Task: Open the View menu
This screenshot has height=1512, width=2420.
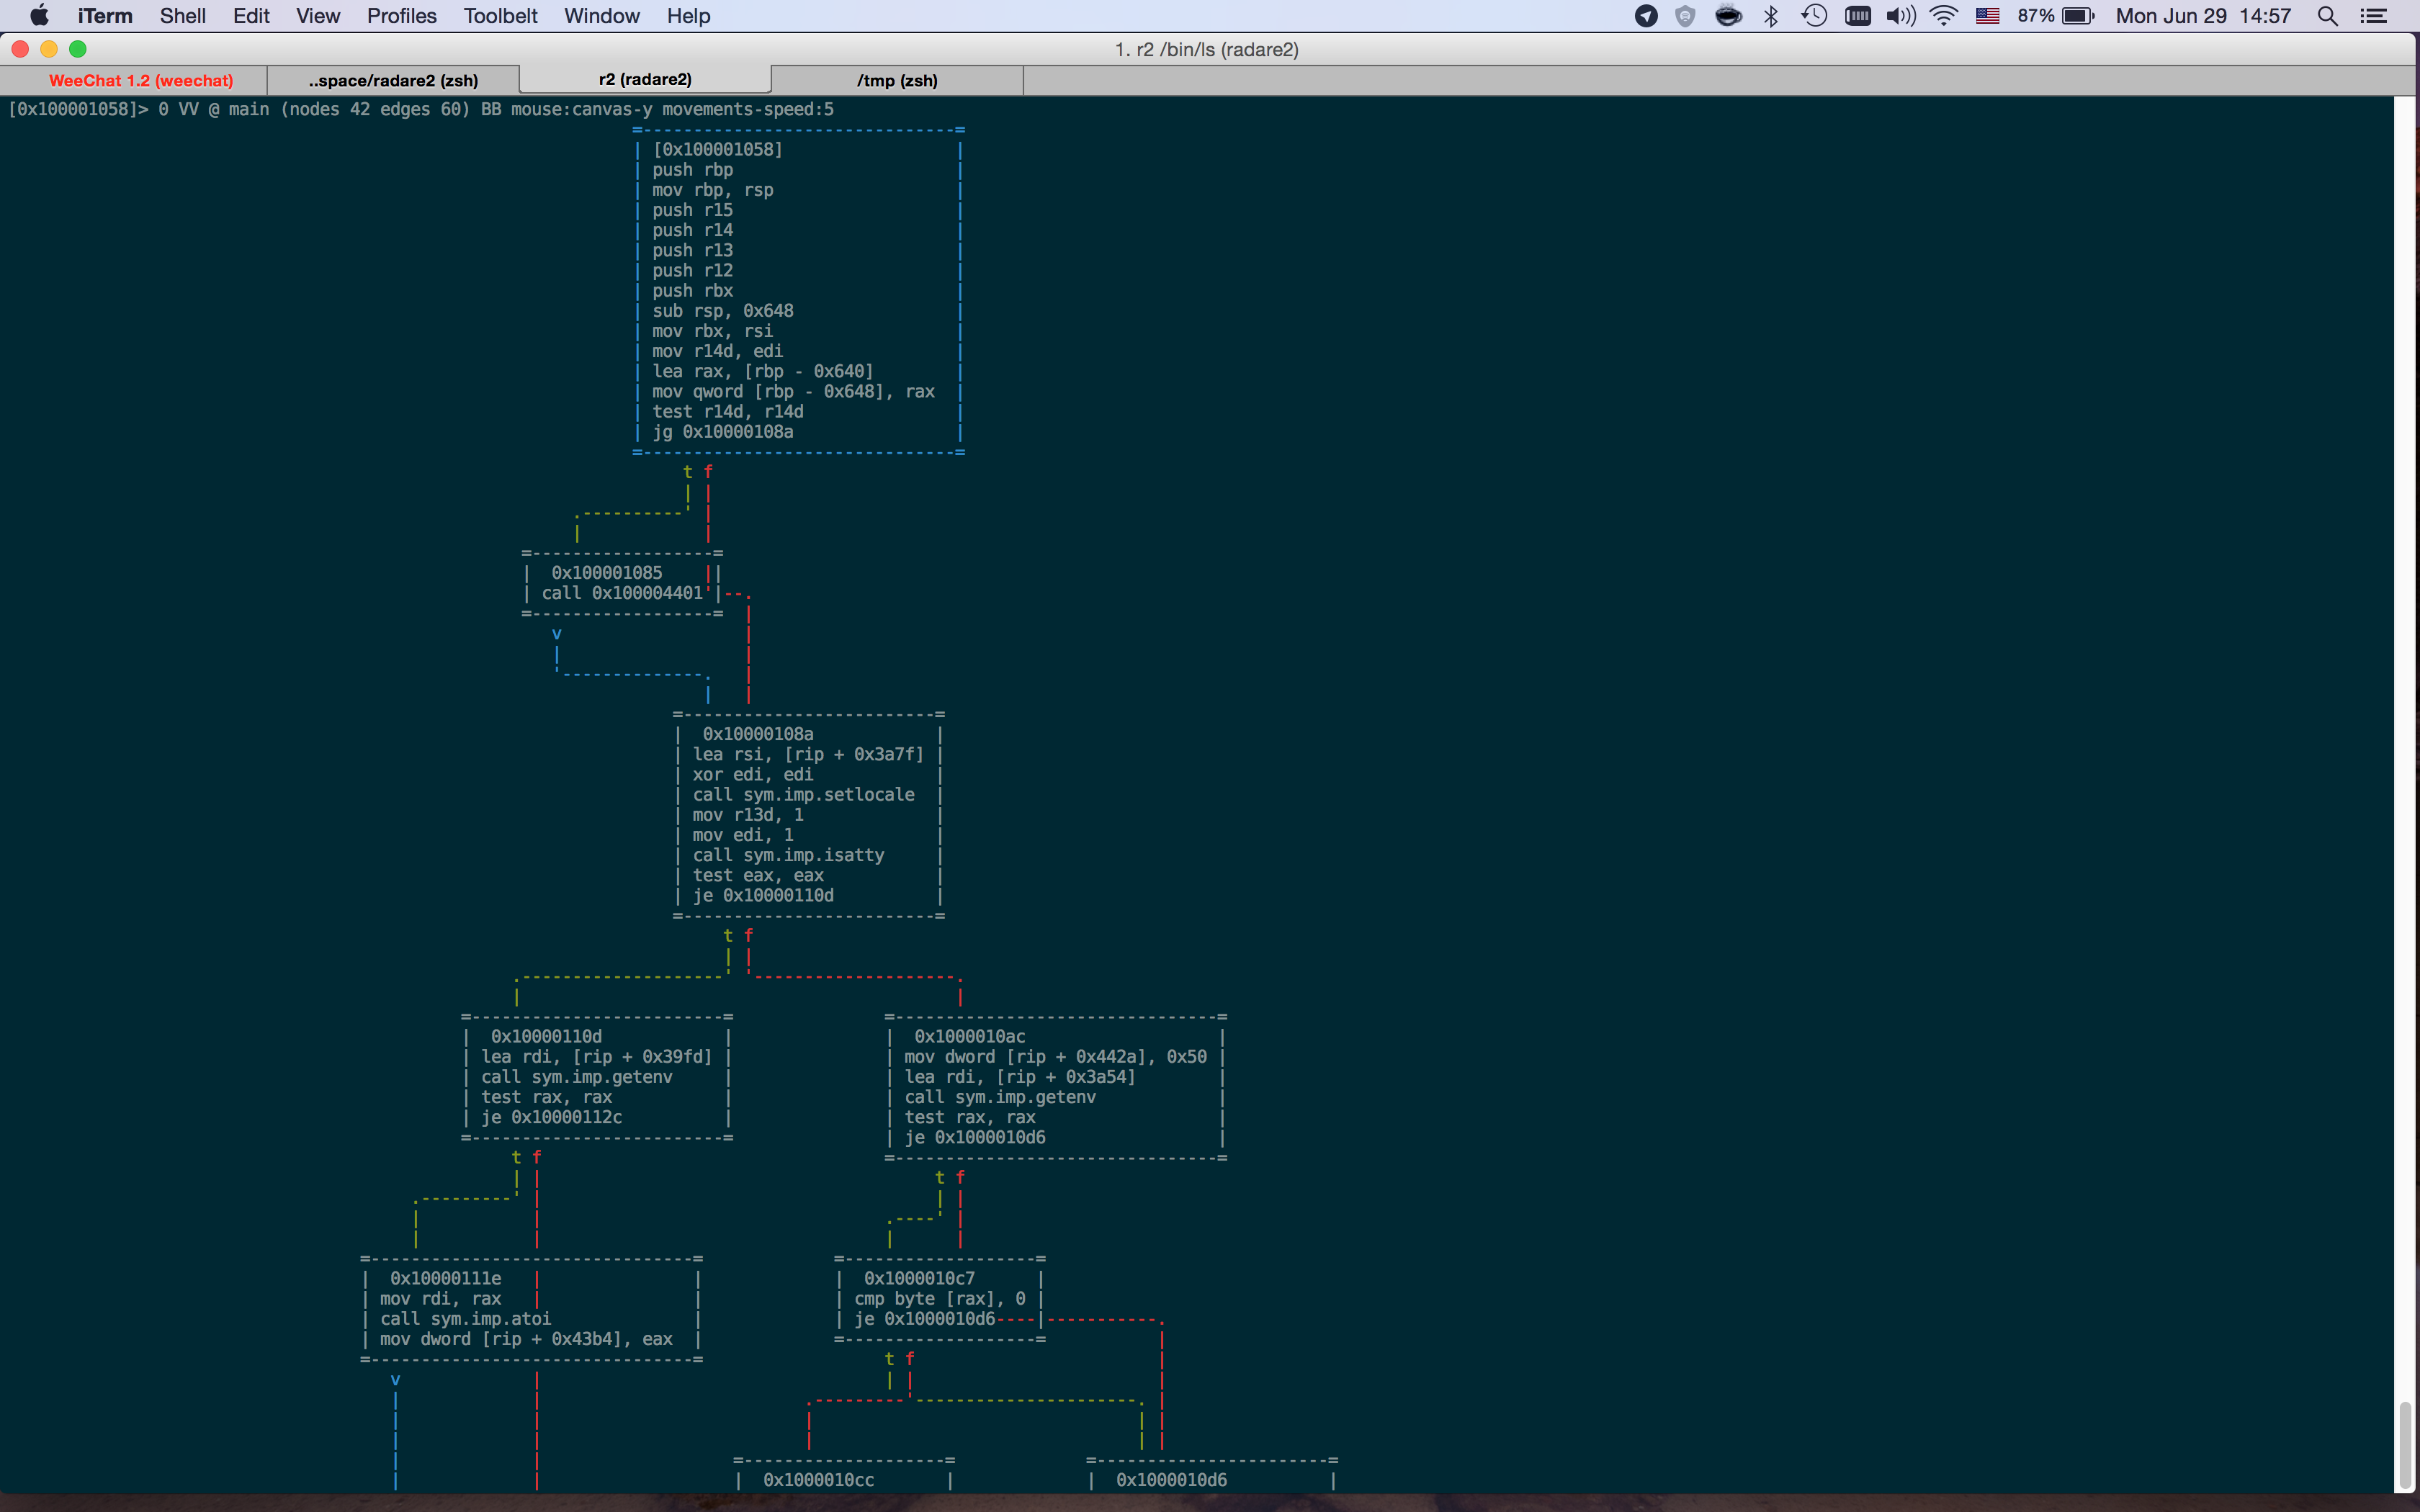Action: (x=318, y=16)
